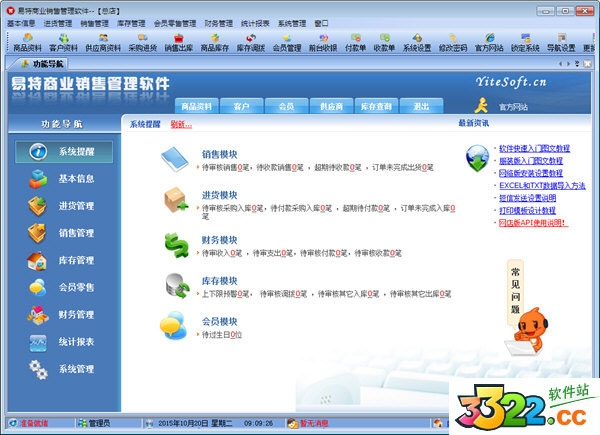
Task: Open 系统设置 toolbar icon
Action: [x=417, y=42]
